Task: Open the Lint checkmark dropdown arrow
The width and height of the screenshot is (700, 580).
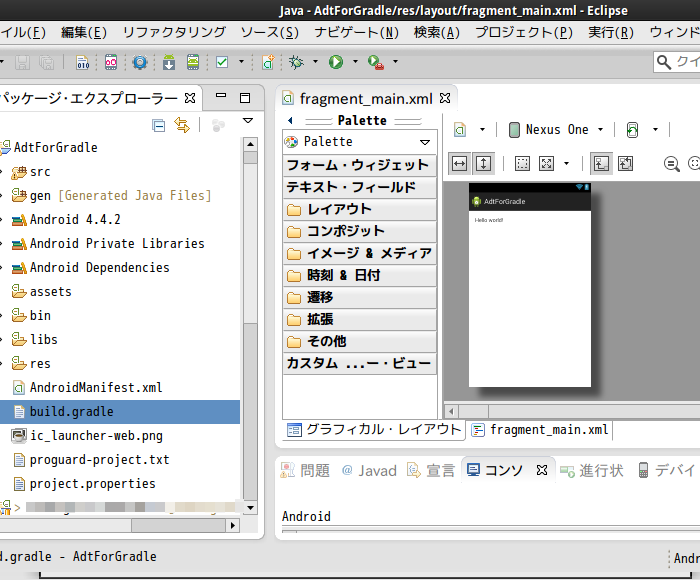Action: pos(242,61)
